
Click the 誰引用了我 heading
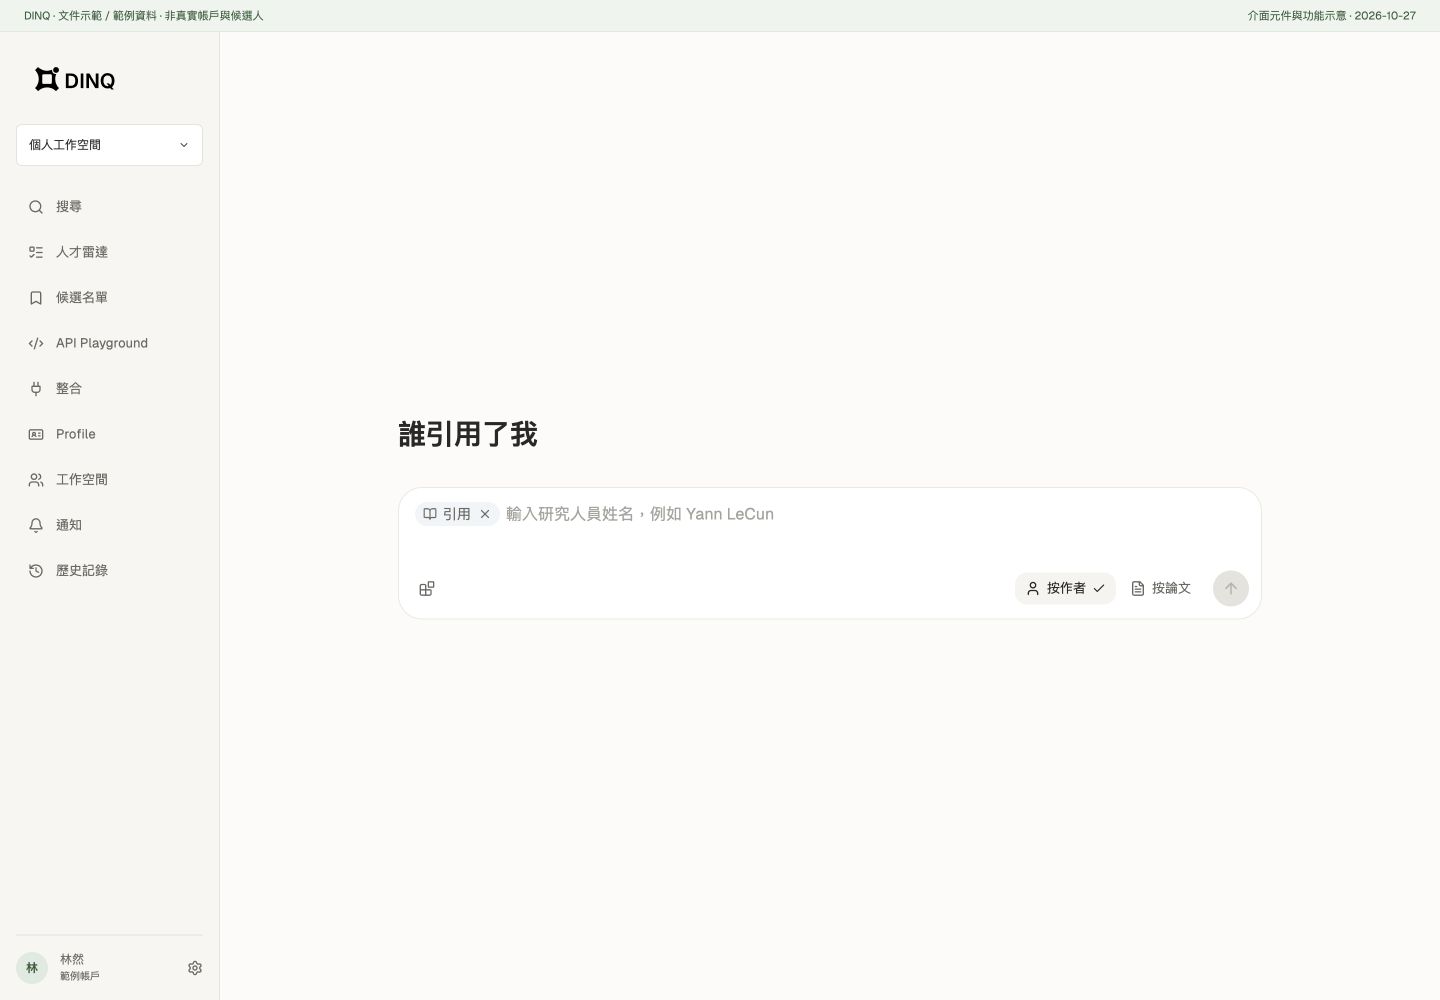(x=468, y=435)
